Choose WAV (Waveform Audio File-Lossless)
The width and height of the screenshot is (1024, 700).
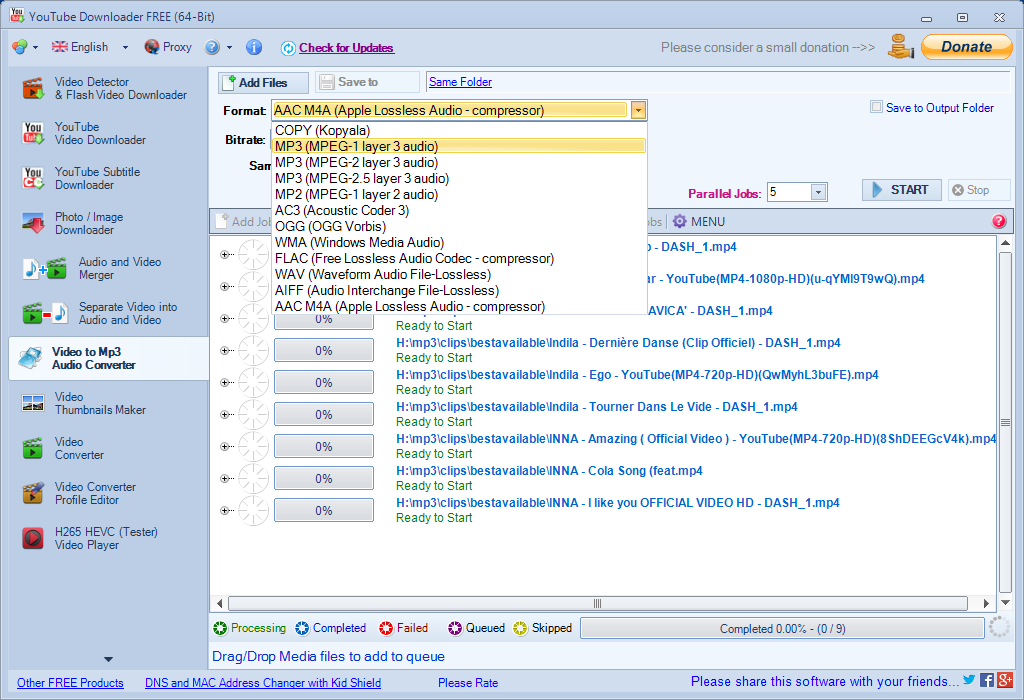[459, 274]
